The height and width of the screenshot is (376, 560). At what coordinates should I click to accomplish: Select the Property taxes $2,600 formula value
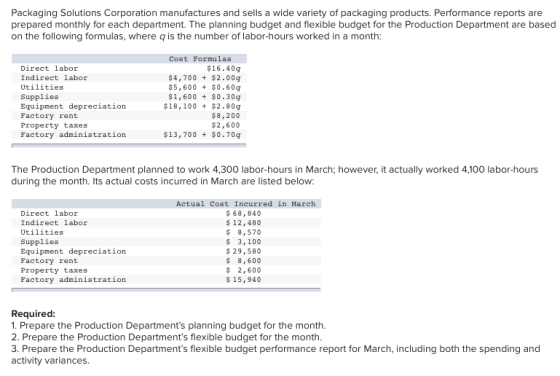click(x=226, y=125)
